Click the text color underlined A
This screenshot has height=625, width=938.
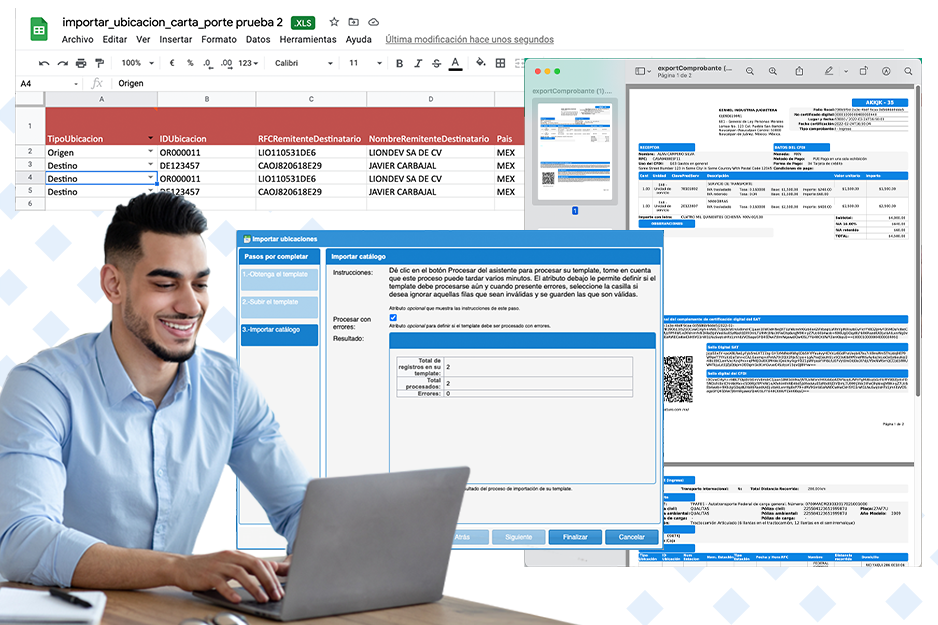click(455, 63)
